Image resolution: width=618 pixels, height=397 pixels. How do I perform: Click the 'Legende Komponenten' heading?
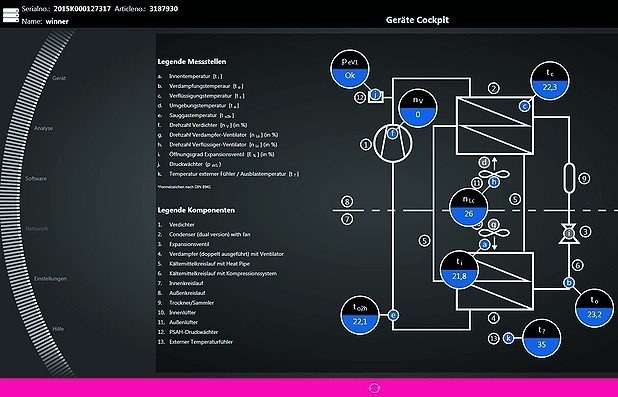(196, 210)
